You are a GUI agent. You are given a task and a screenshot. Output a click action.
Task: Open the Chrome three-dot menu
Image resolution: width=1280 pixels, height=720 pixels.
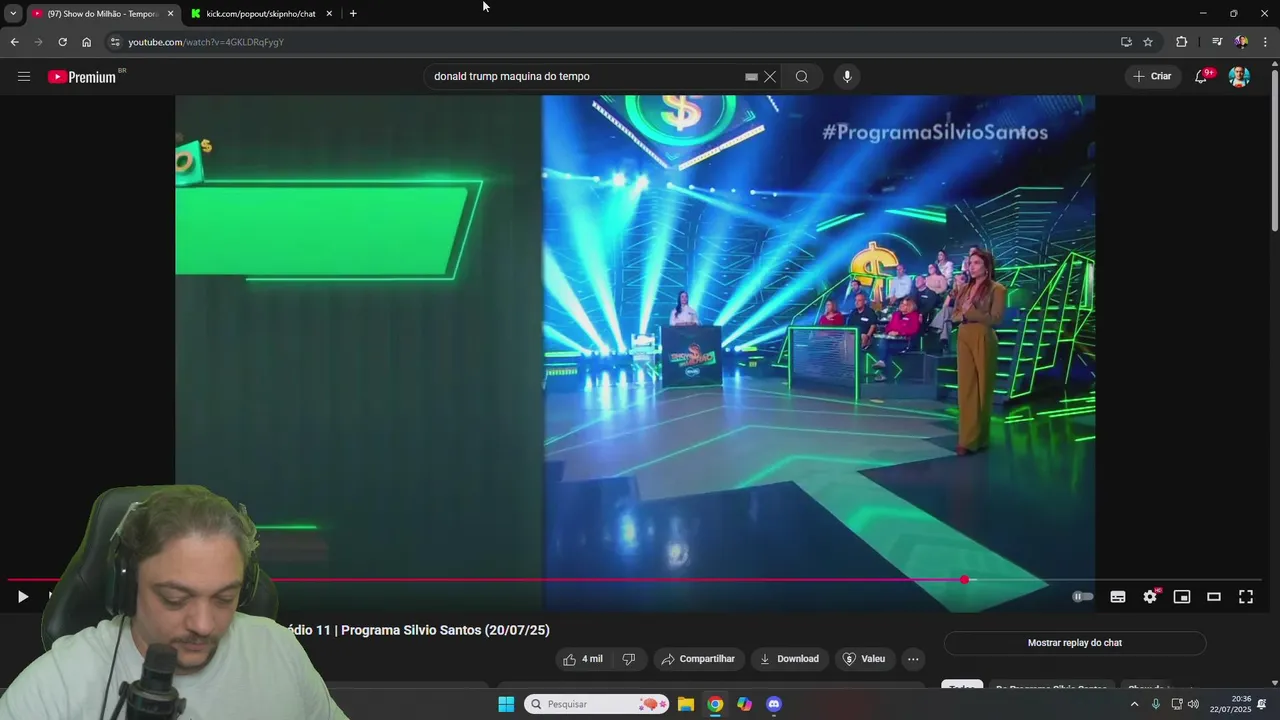pos(1265,42)
